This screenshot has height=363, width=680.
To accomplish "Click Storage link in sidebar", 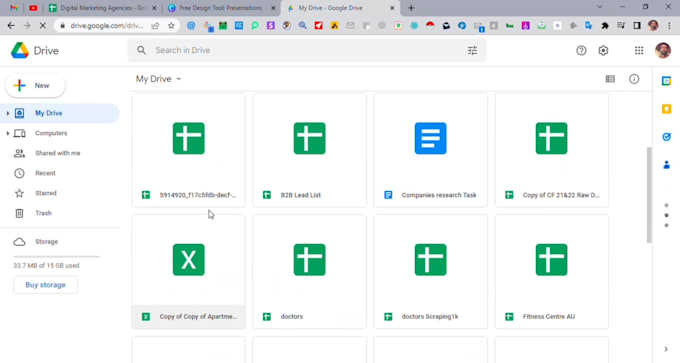I will point(46,242).
